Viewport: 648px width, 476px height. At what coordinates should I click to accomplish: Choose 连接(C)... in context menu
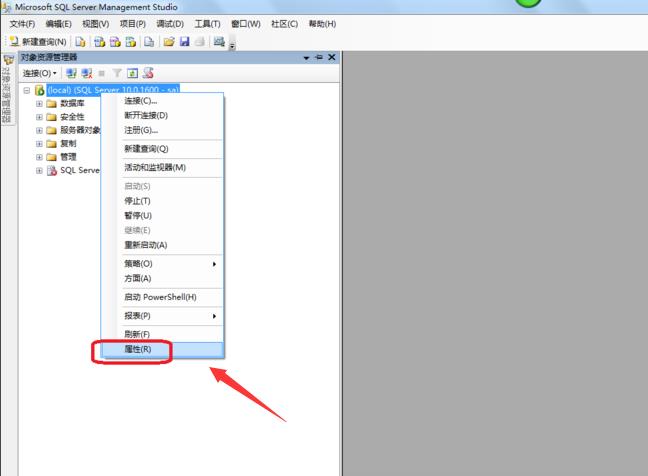pyautogui.click(x=162, y=101)
